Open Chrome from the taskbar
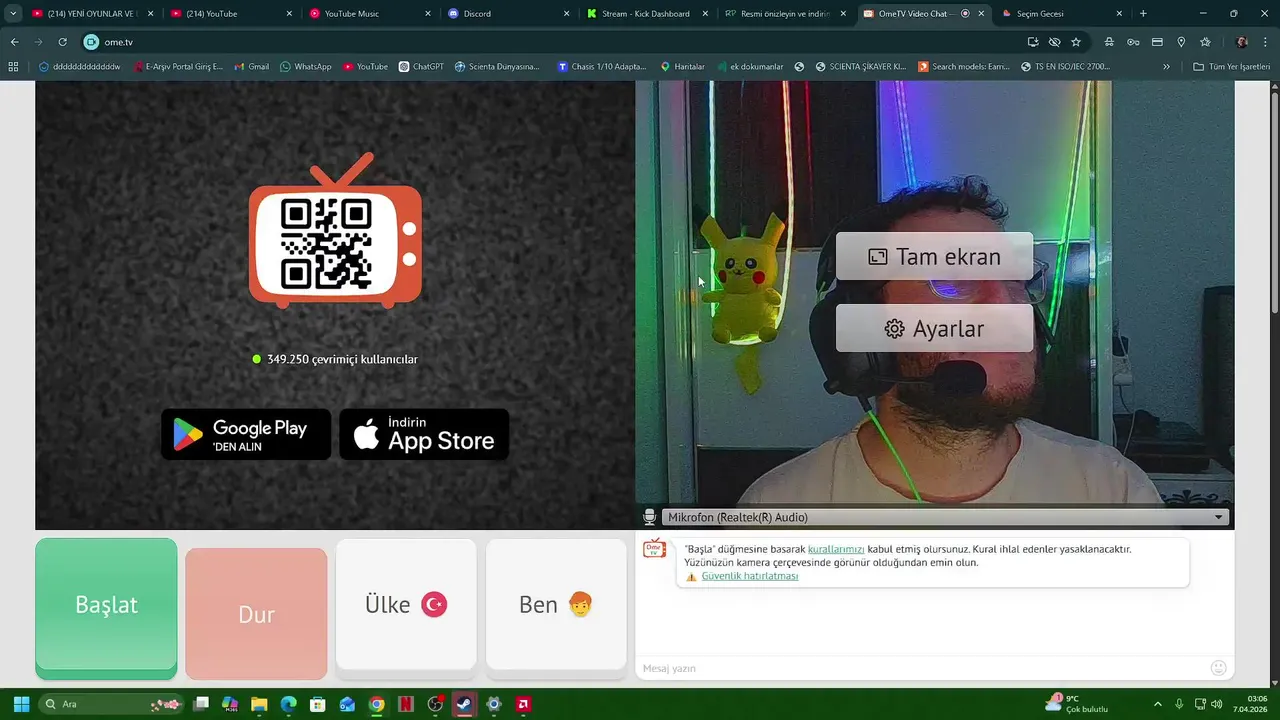The image size is (1280, 720). pyautogui.click(x=376, y=704)
